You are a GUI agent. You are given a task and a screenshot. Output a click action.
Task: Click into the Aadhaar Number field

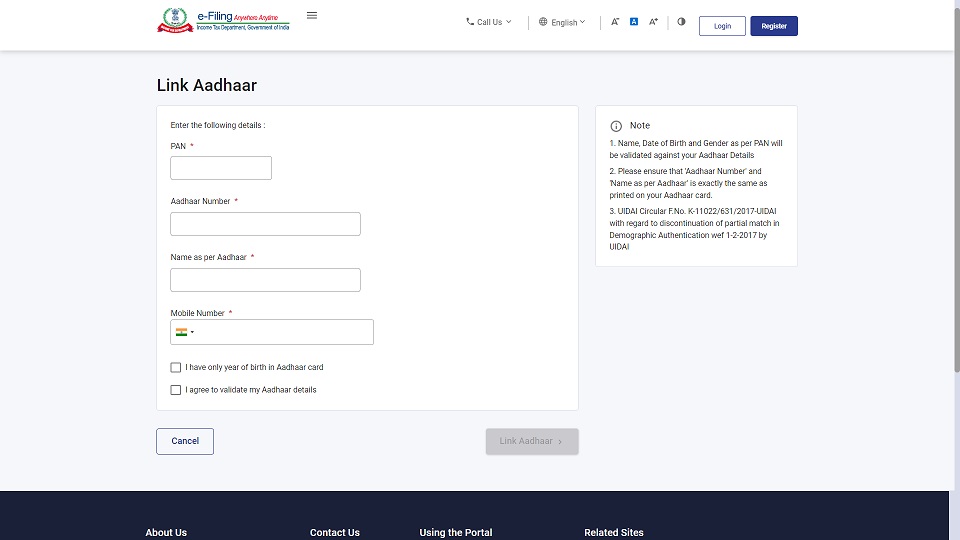[x=265, y=224]
